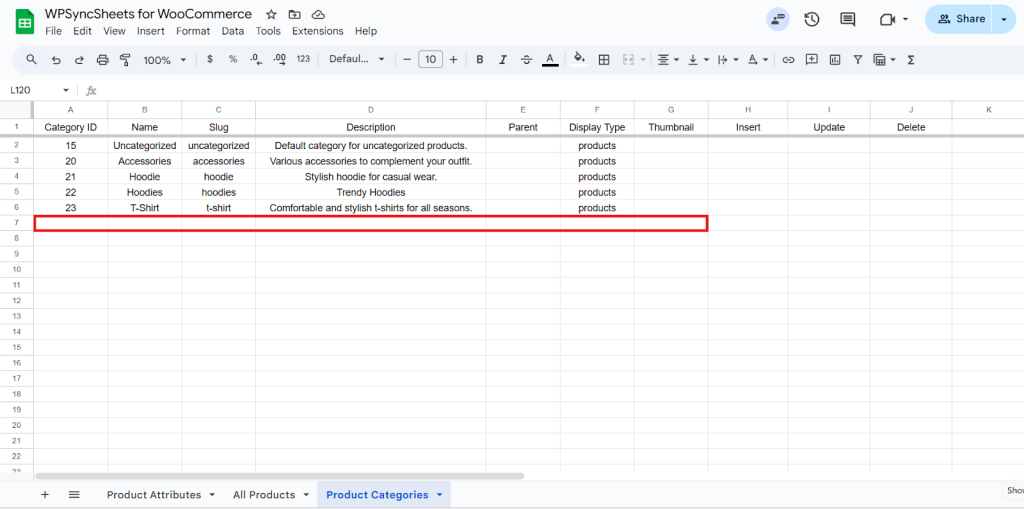Viewport: 1024px width, 509px height.
Task: Open the View menu
Action: (x=114, y=31)
